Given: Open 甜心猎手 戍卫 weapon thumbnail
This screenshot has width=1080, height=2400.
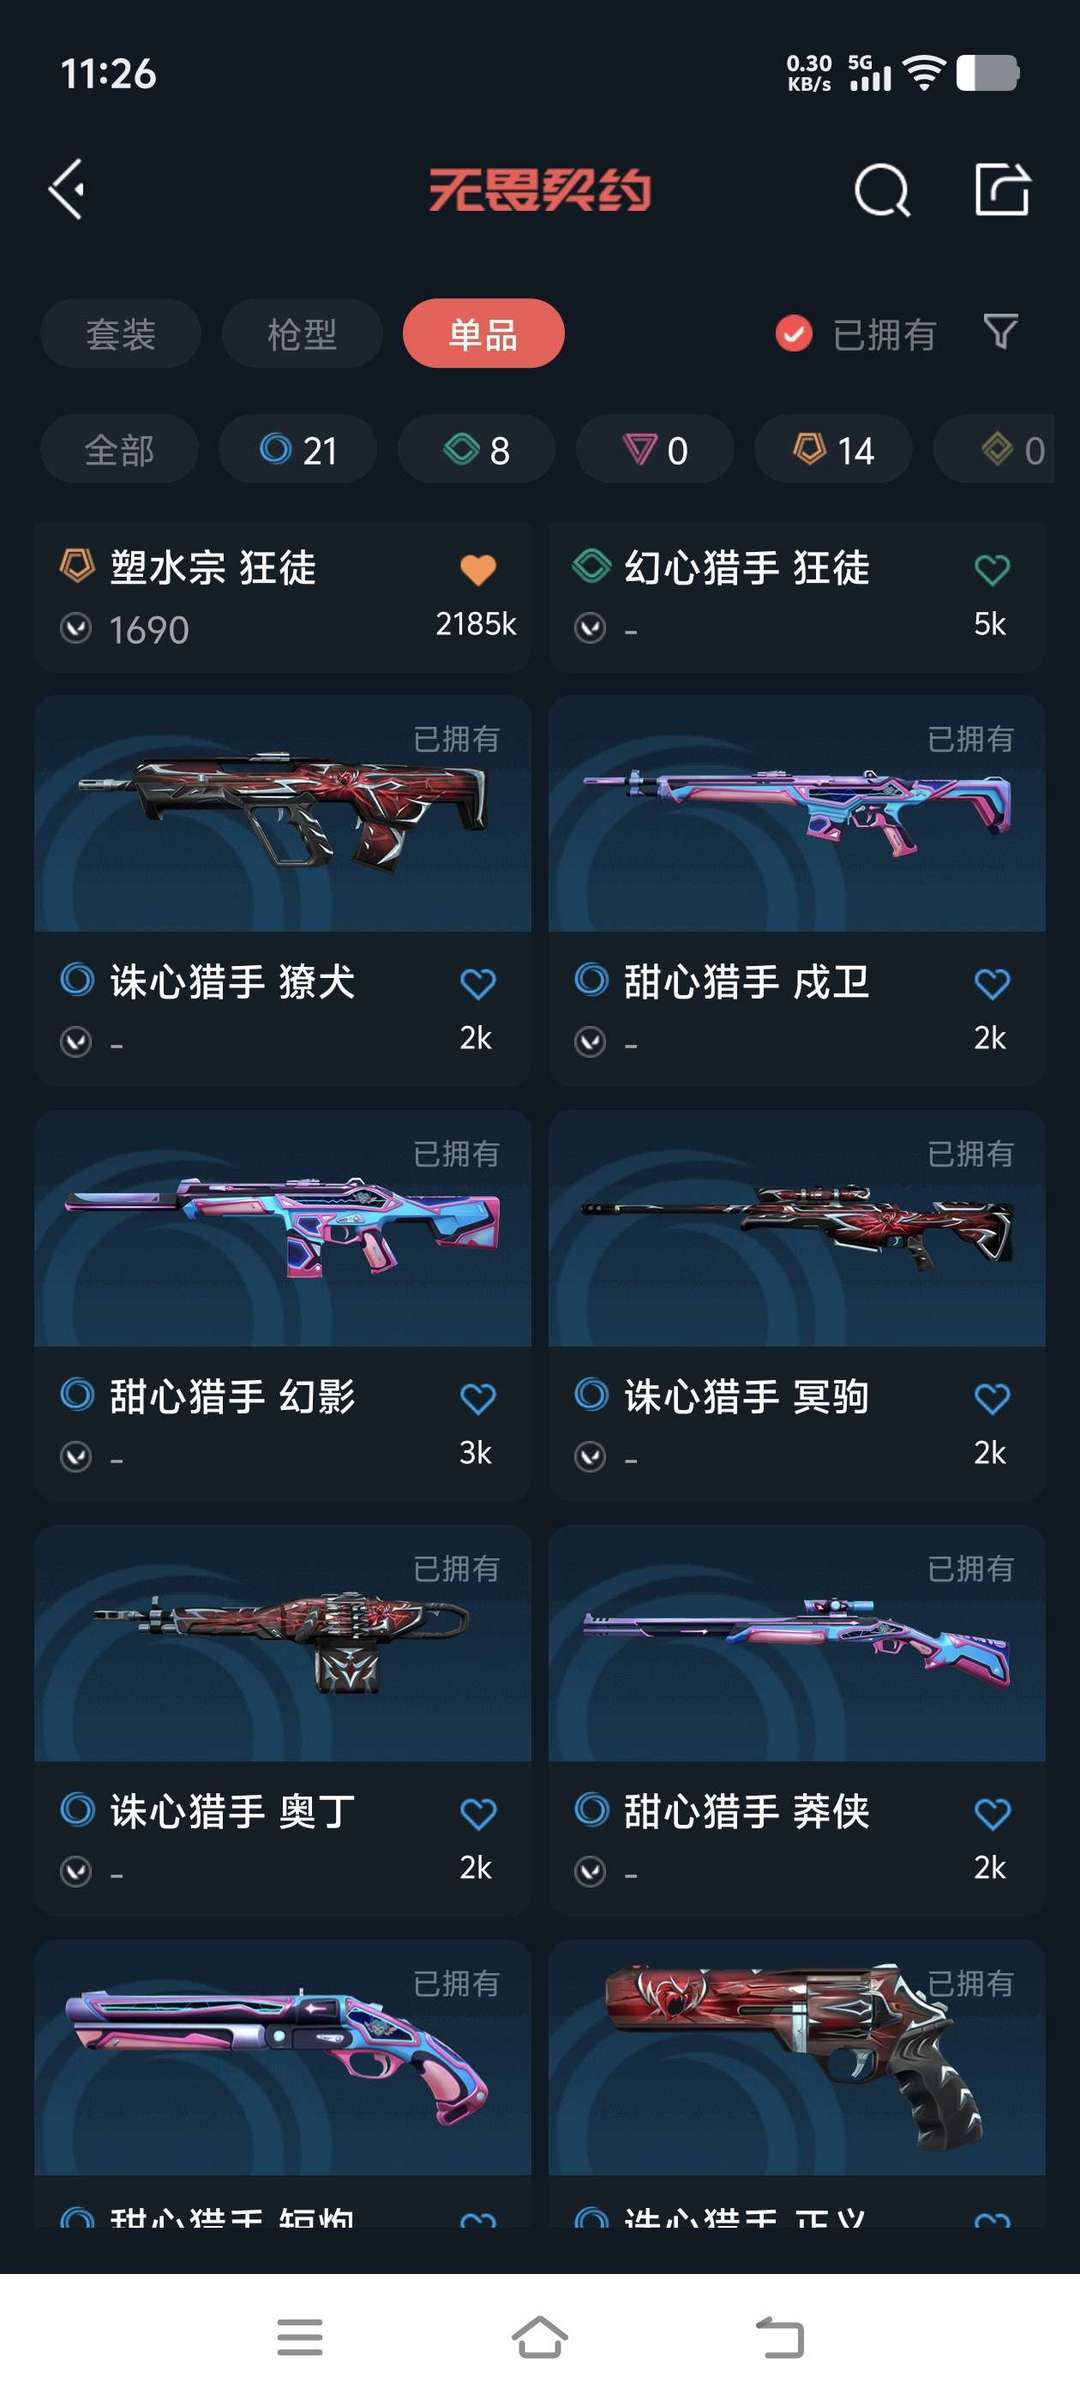Looking at the screenshot, I should (x=797, y=814).
